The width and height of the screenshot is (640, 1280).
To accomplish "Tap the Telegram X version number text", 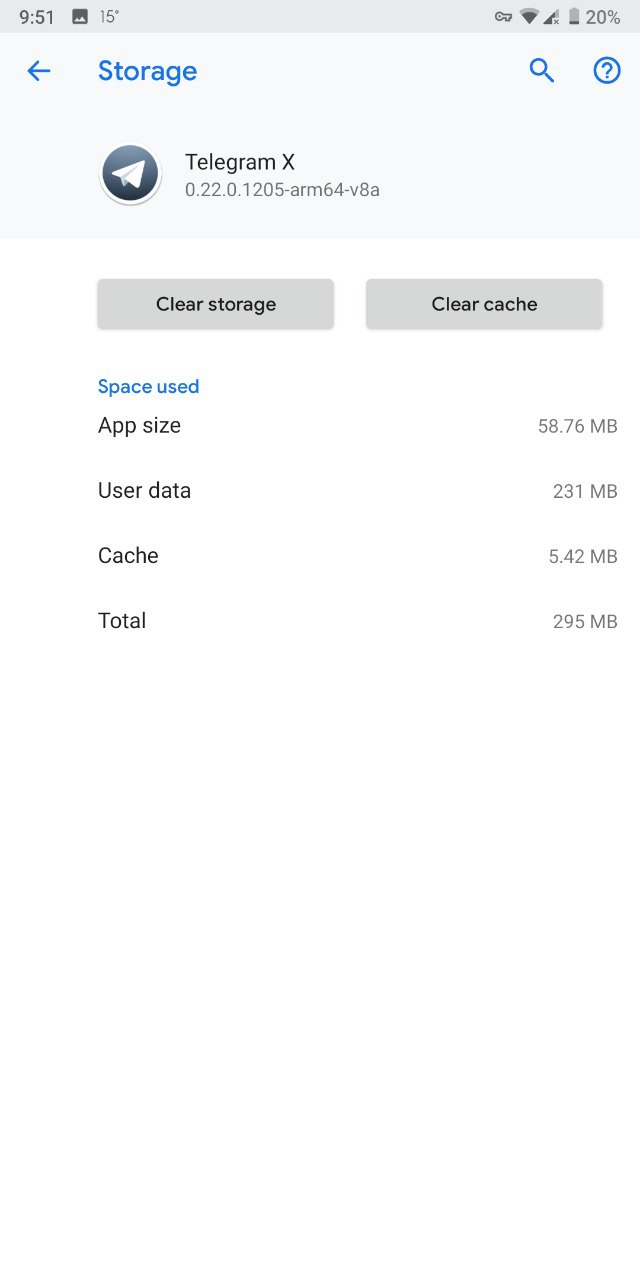I will 282,189.
